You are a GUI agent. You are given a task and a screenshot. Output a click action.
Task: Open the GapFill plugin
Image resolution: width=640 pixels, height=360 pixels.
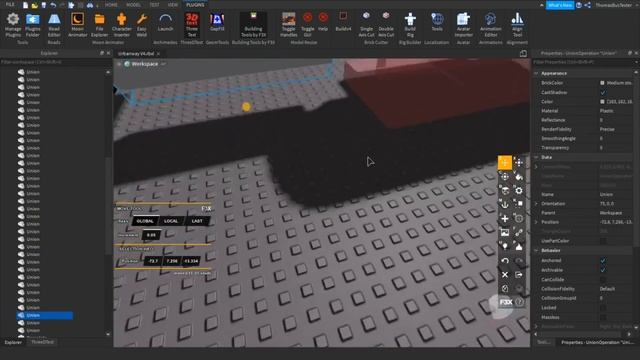coord(217,23)
